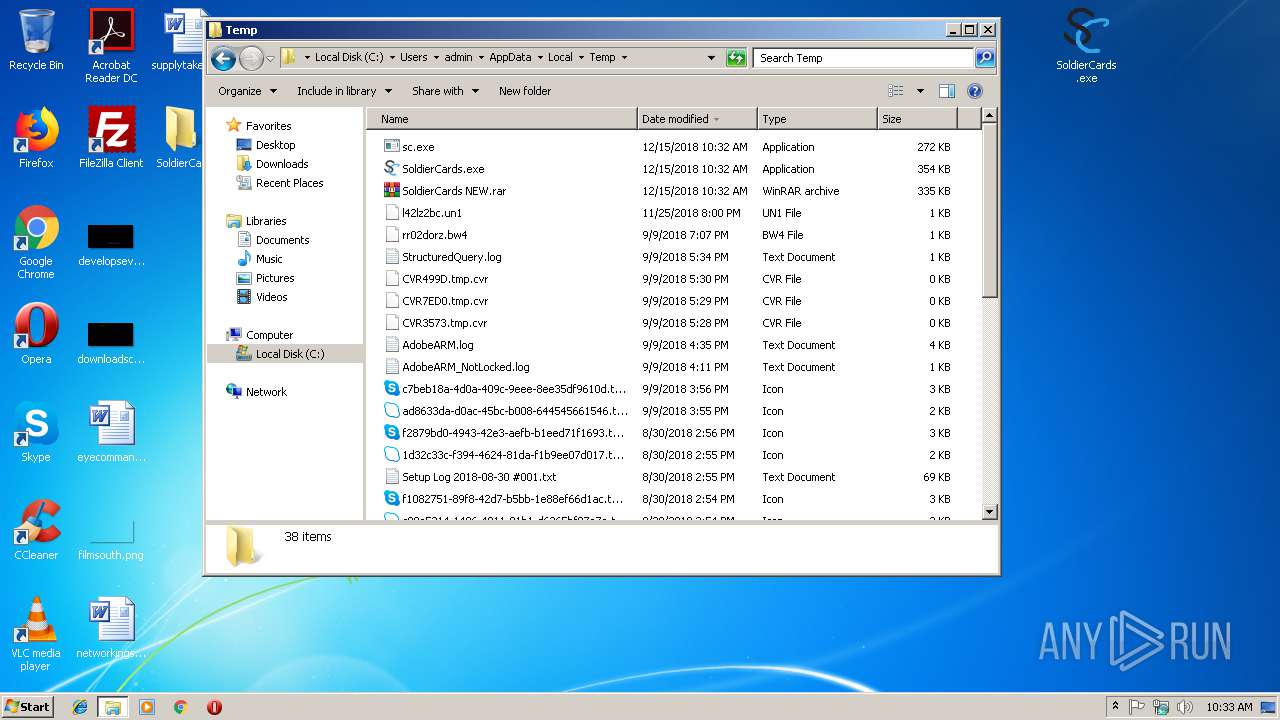The height and width of the screenshot is (720, 1280).
Task: Click in Search Temp field
Action: pyautogui.click(x=863, y=58)
